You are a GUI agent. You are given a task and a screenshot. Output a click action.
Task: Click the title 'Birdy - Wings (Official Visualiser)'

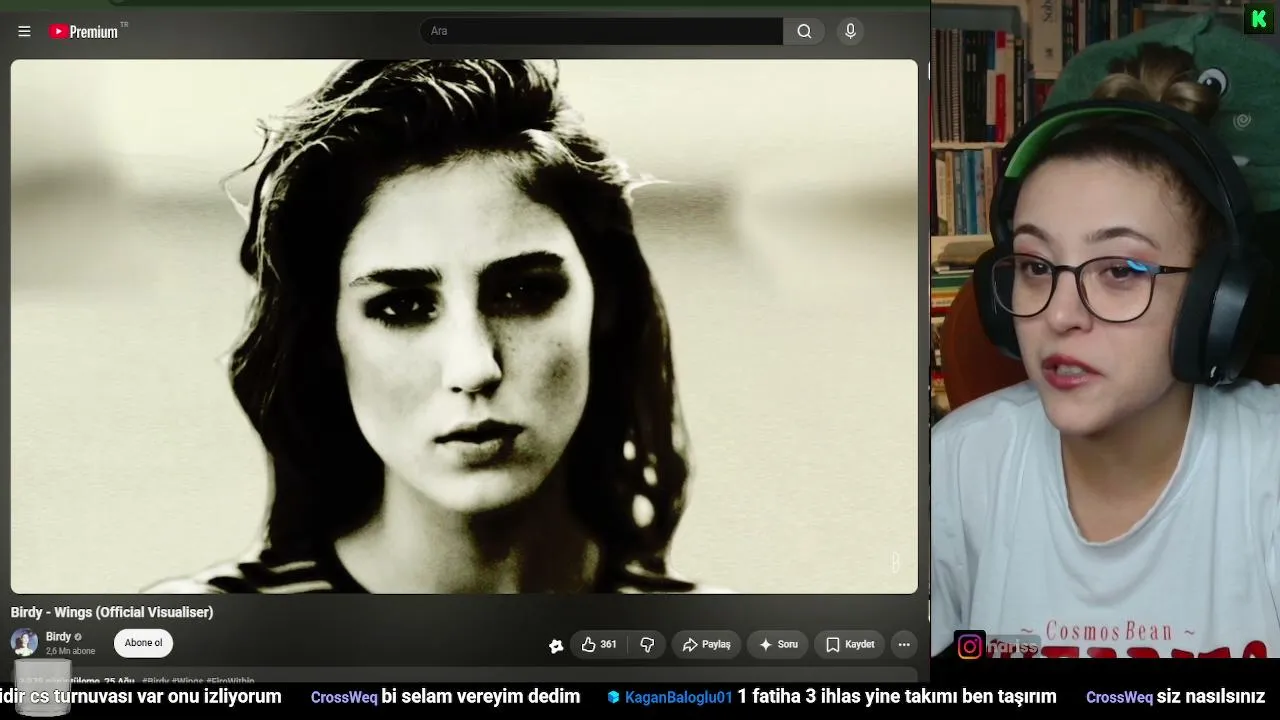112,612
